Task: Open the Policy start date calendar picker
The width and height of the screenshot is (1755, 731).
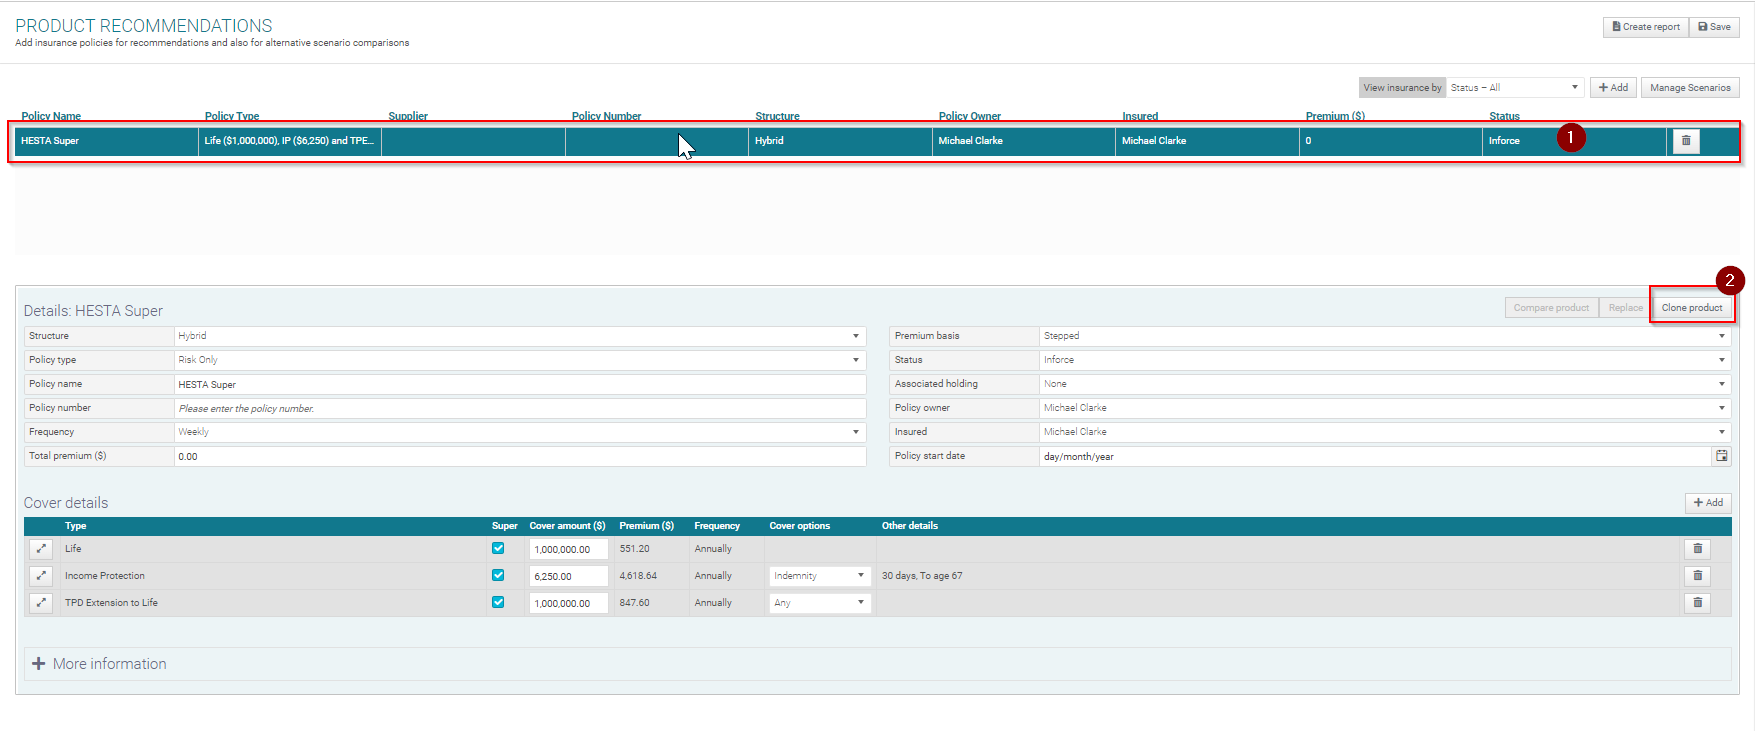Action: [1722, 456]
